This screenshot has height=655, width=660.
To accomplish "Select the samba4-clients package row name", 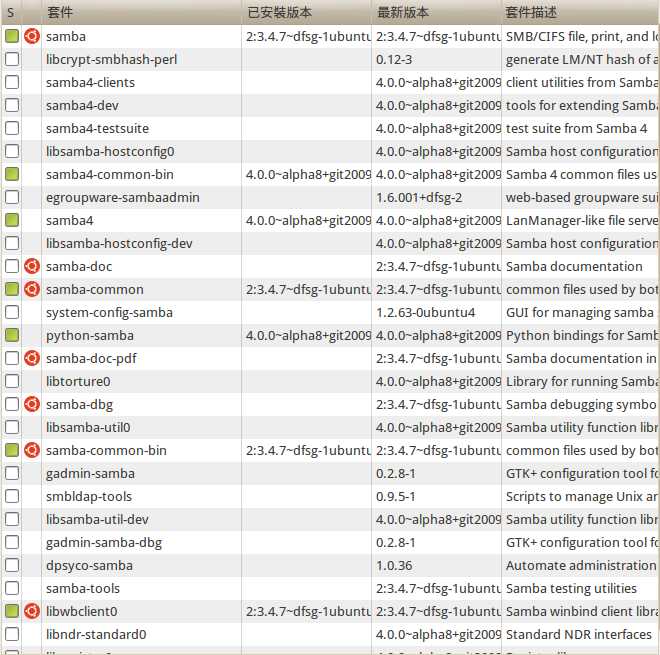I will click(90, 83).
